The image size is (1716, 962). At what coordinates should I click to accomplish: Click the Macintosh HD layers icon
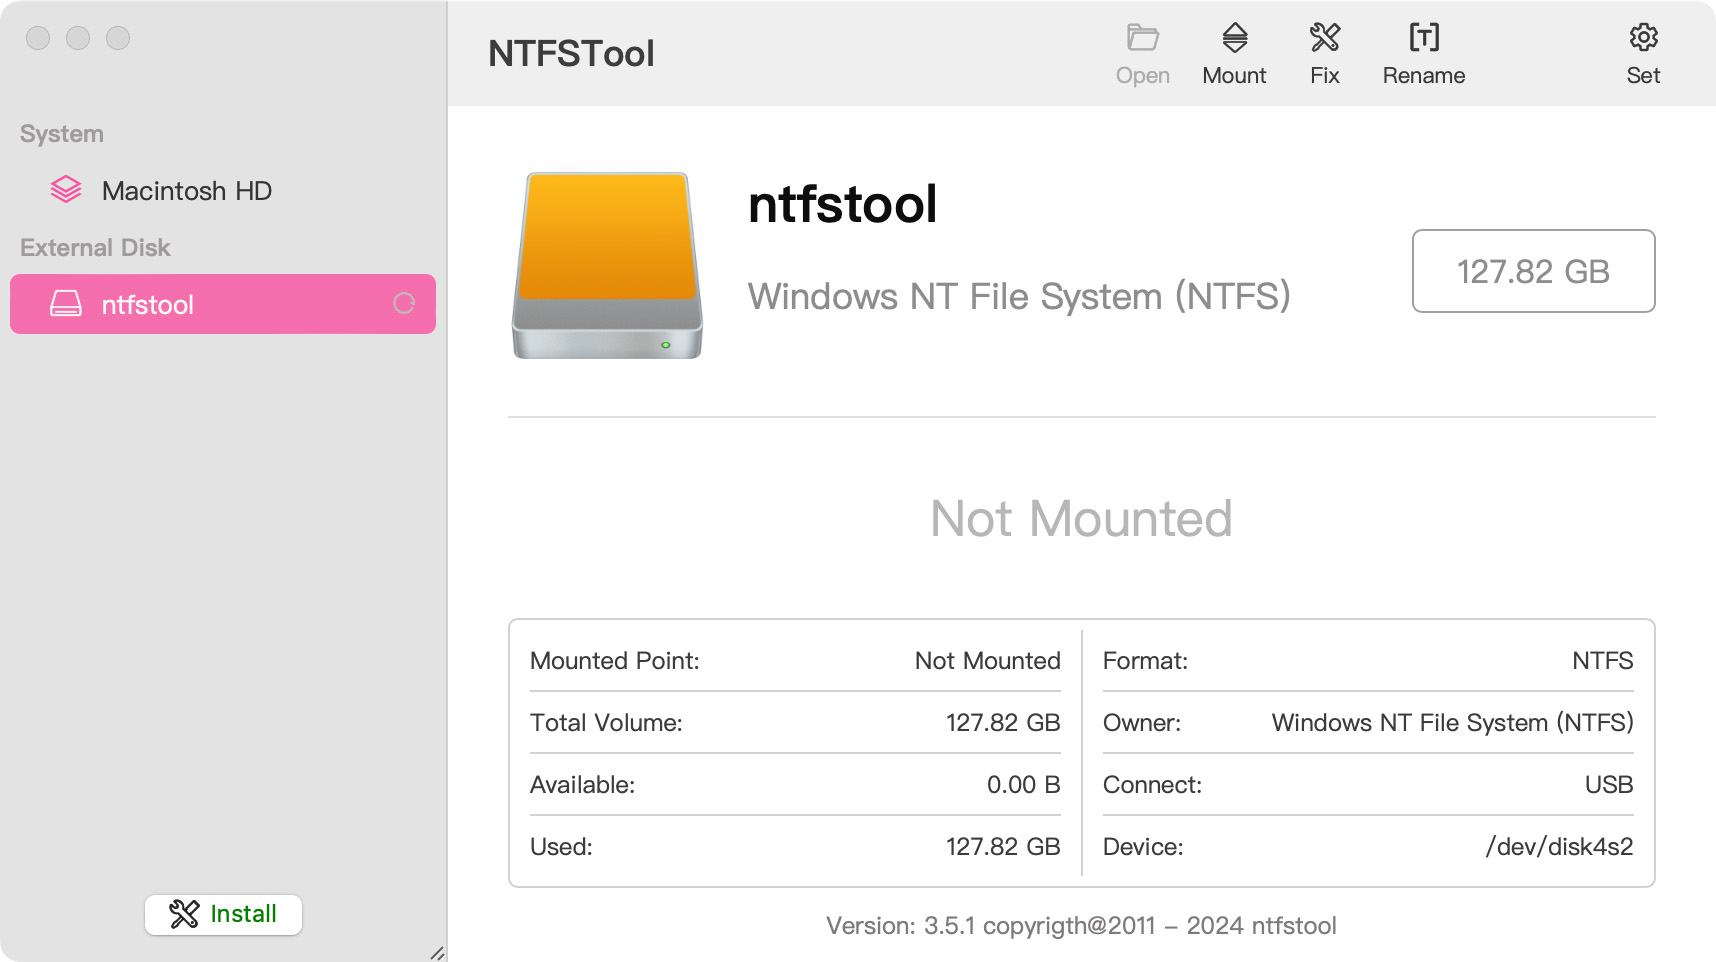66,190
